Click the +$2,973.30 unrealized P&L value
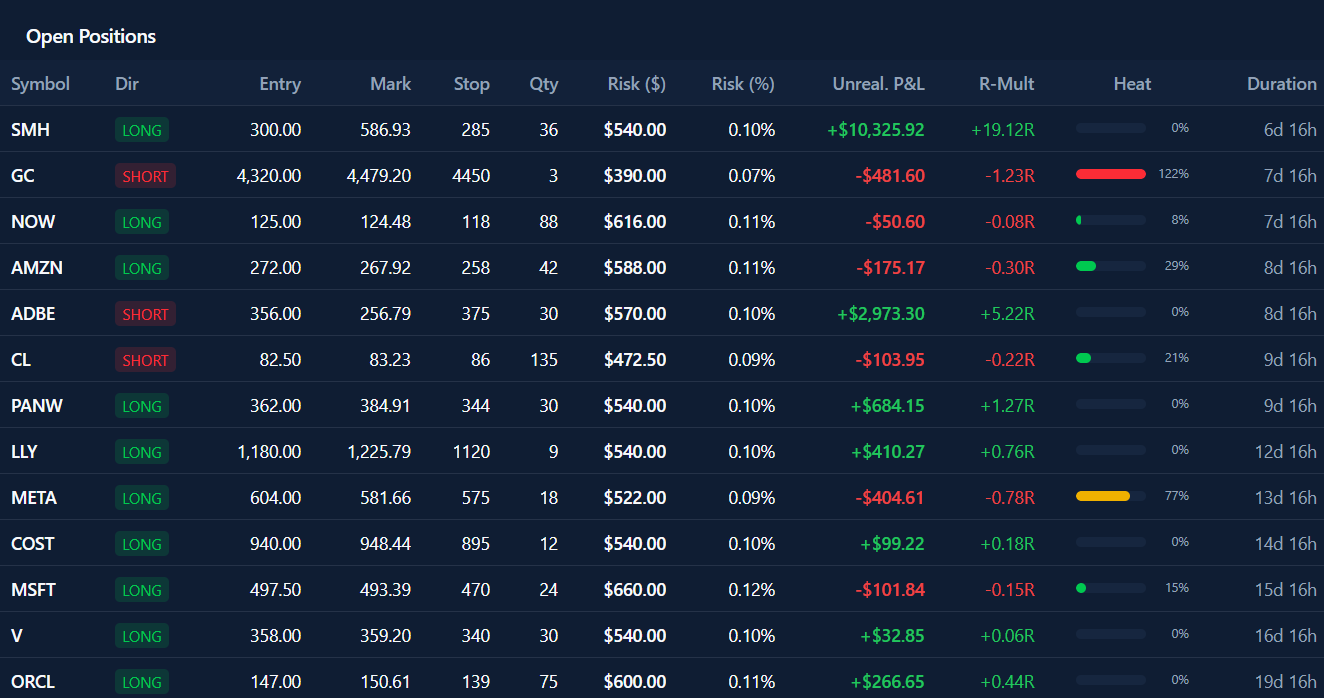 (881, 314)
